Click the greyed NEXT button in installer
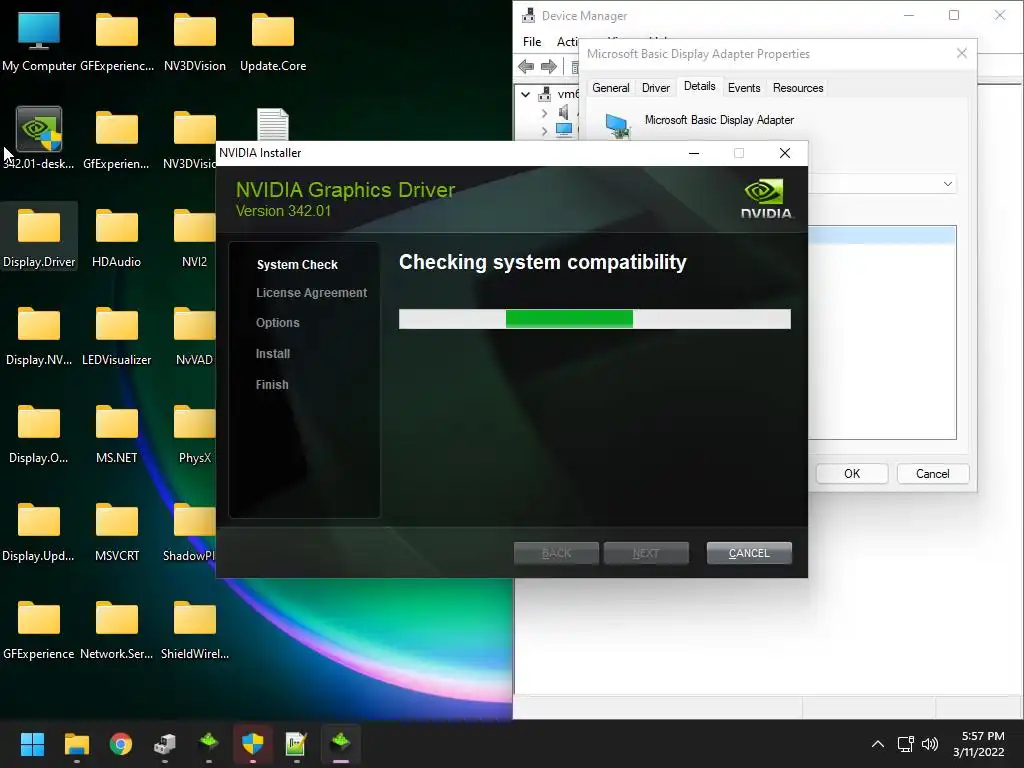1024x768 pixels. coord(646,553)
